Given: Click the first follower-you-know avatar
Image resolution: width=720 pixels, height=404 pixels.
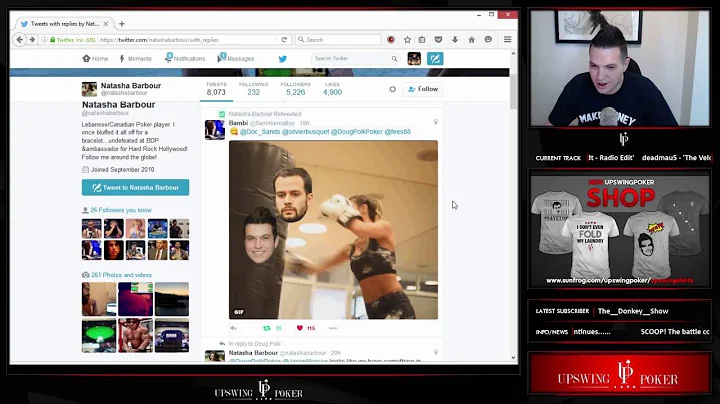Looking at the screenshot, I should (x=91, y=229).
